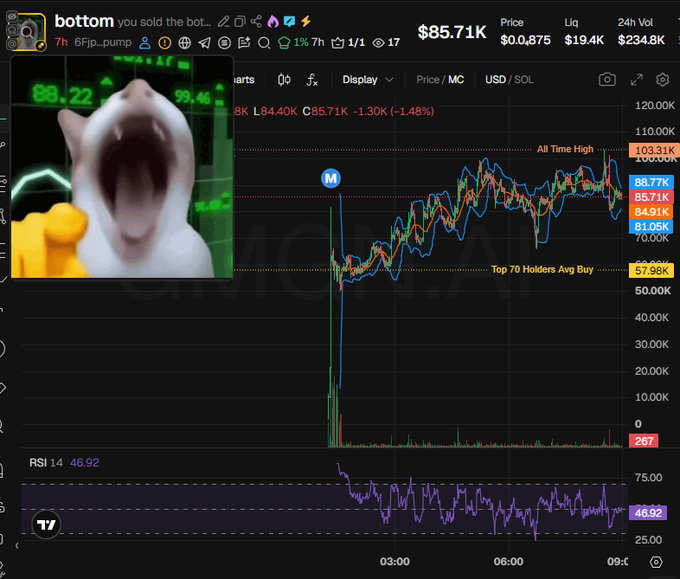Image resolution: width=680 pixels, height=579 pixels.
Task: Copy the token name with the copy icon
Action: (240, 21)
